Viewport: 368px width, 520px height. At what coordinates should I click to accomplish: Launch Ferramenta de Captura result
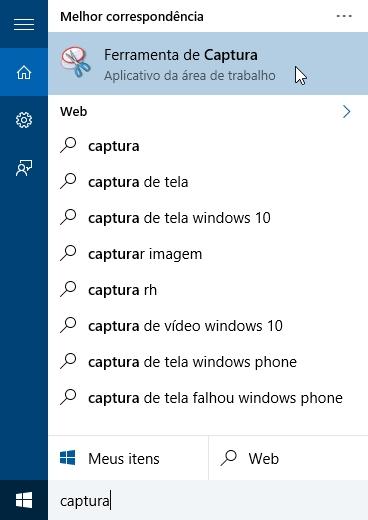[x=208, y=64]
